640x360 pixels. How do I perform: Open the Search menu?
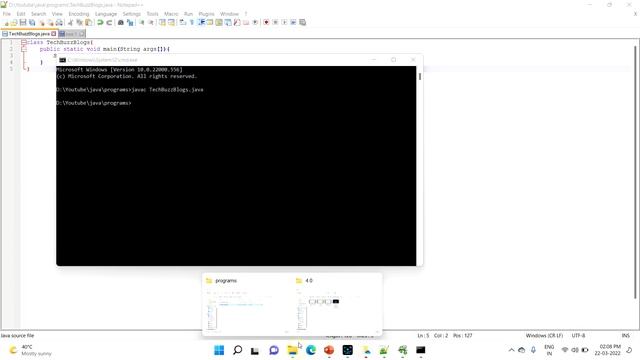click(x=39, y=14)
